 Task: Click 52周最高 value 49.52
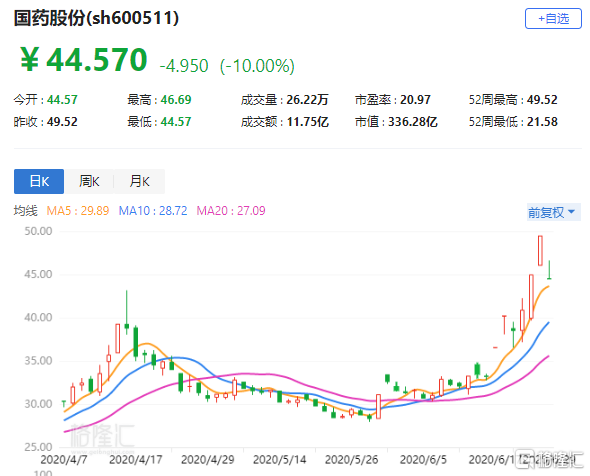(542, 100)
